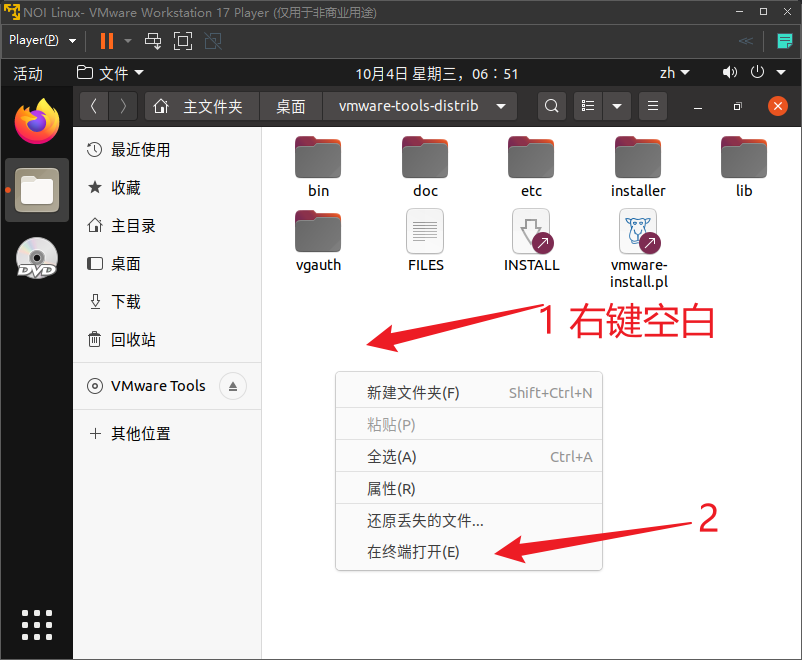This screenshot has width=802, height=660.
Task: Open the Downloads sidebar location
Action: click(126, 301)
